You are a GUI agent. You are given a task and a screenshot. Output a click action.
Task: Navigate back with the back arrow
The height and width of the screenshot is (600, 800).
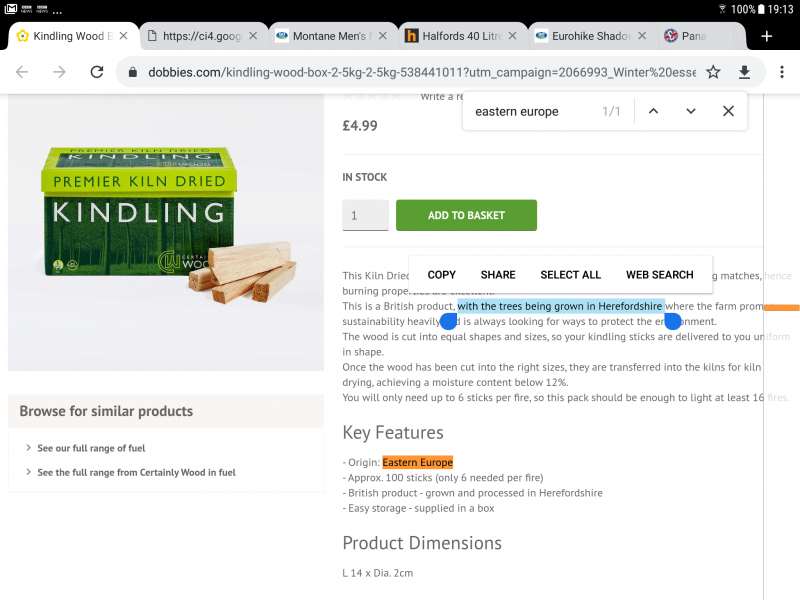tap(22, 72)
